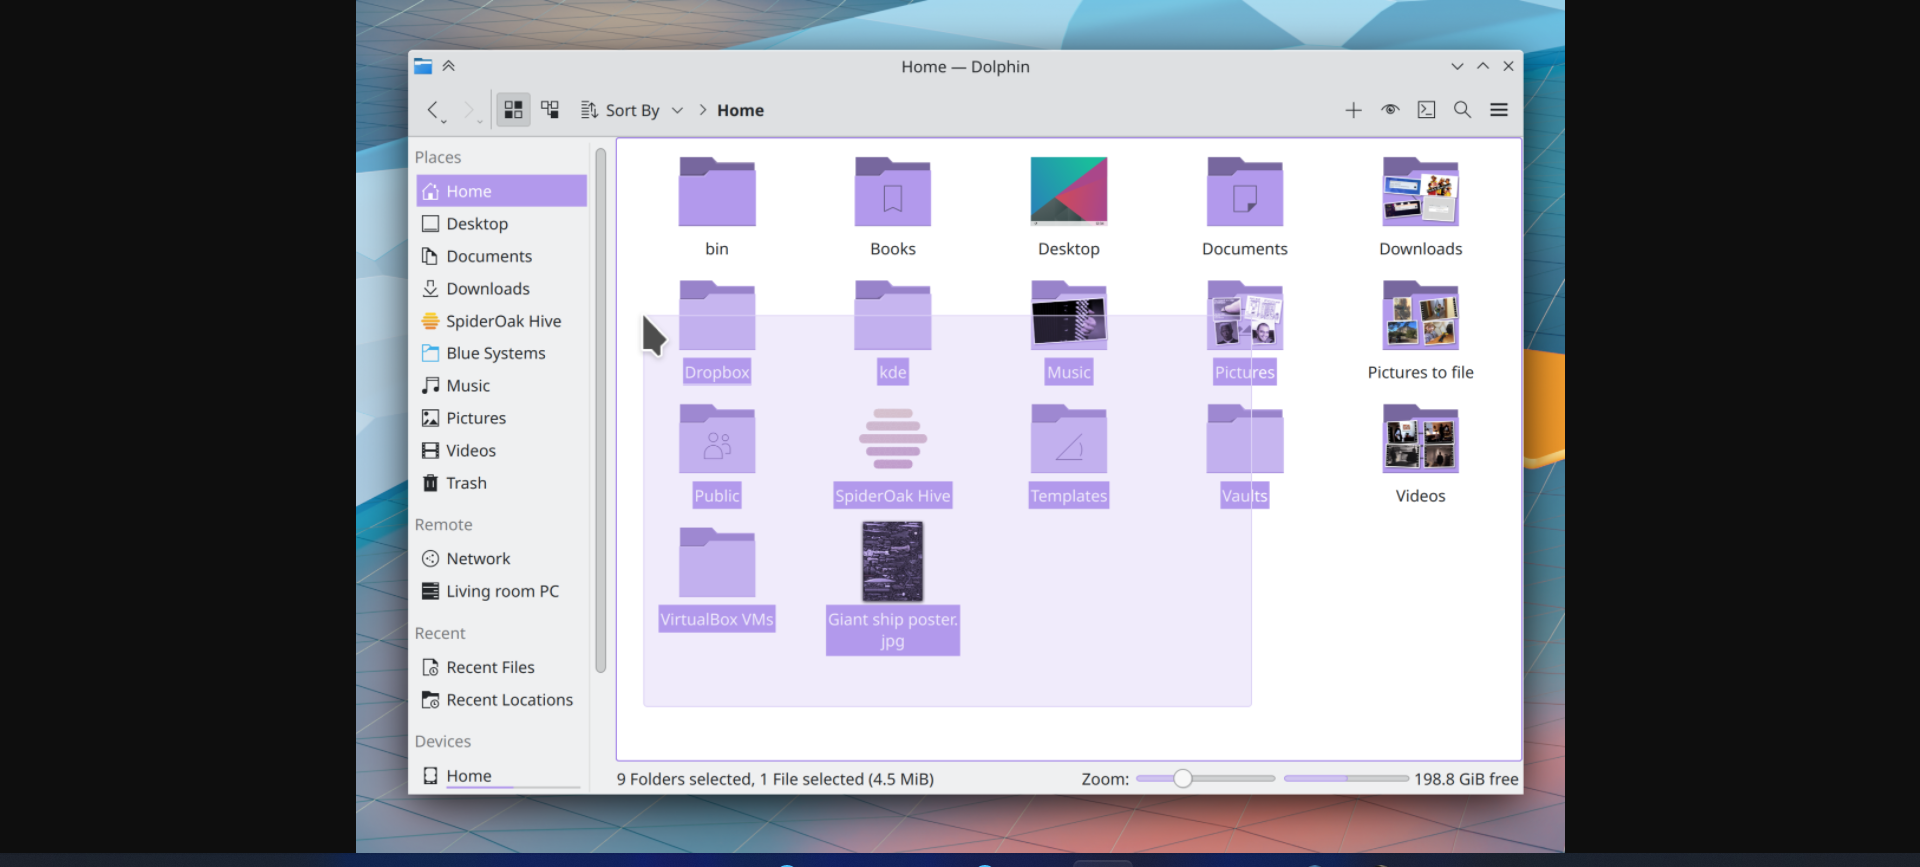Open the hamburger menu
This screenshot has width=1920, height=867.
click(1499, 110)
